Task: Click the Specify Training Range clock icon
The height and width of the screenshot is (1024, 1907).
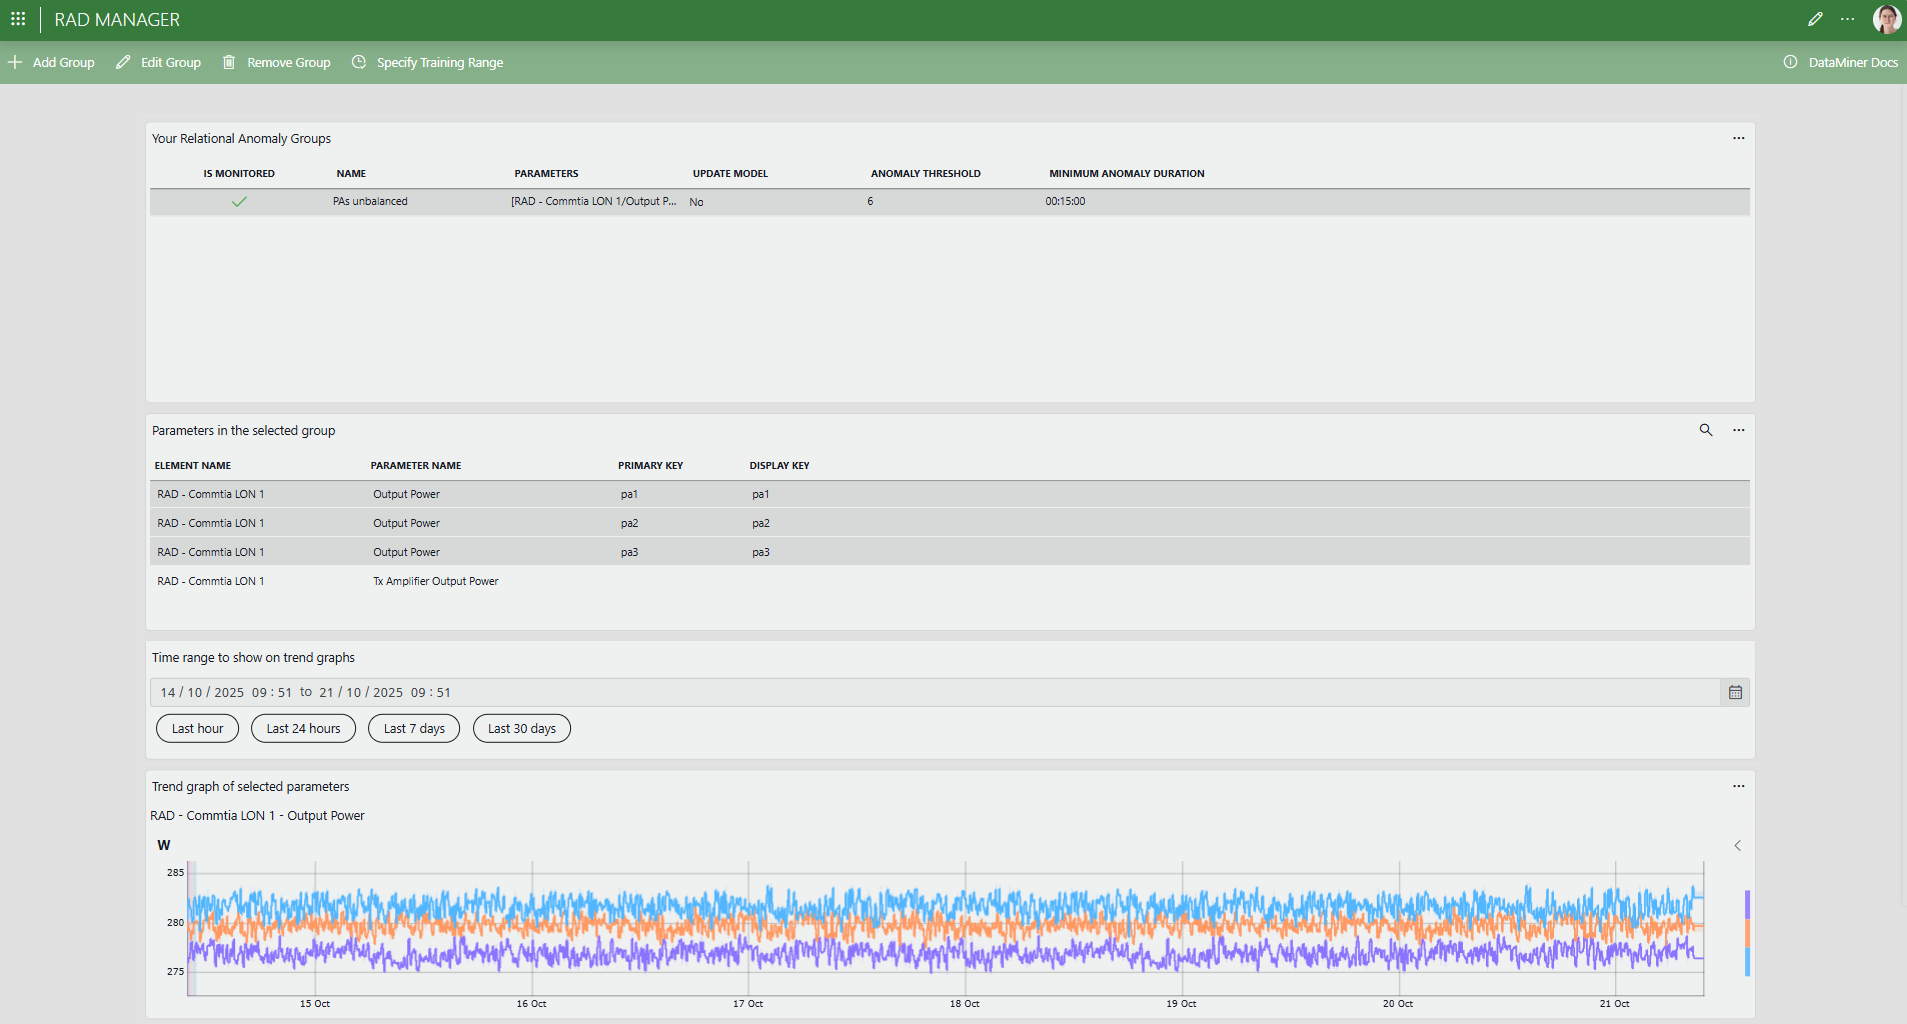Action: [358, 62]
